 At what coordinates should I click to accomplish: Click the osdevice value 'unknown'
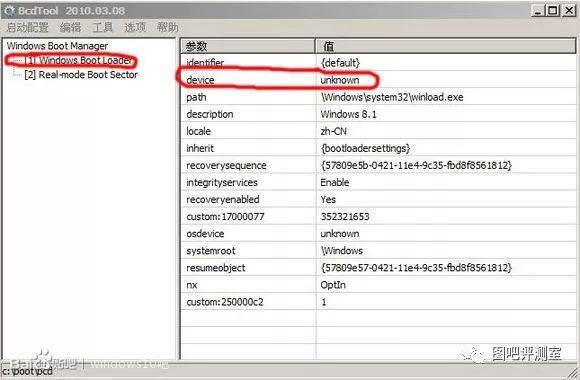340,233
